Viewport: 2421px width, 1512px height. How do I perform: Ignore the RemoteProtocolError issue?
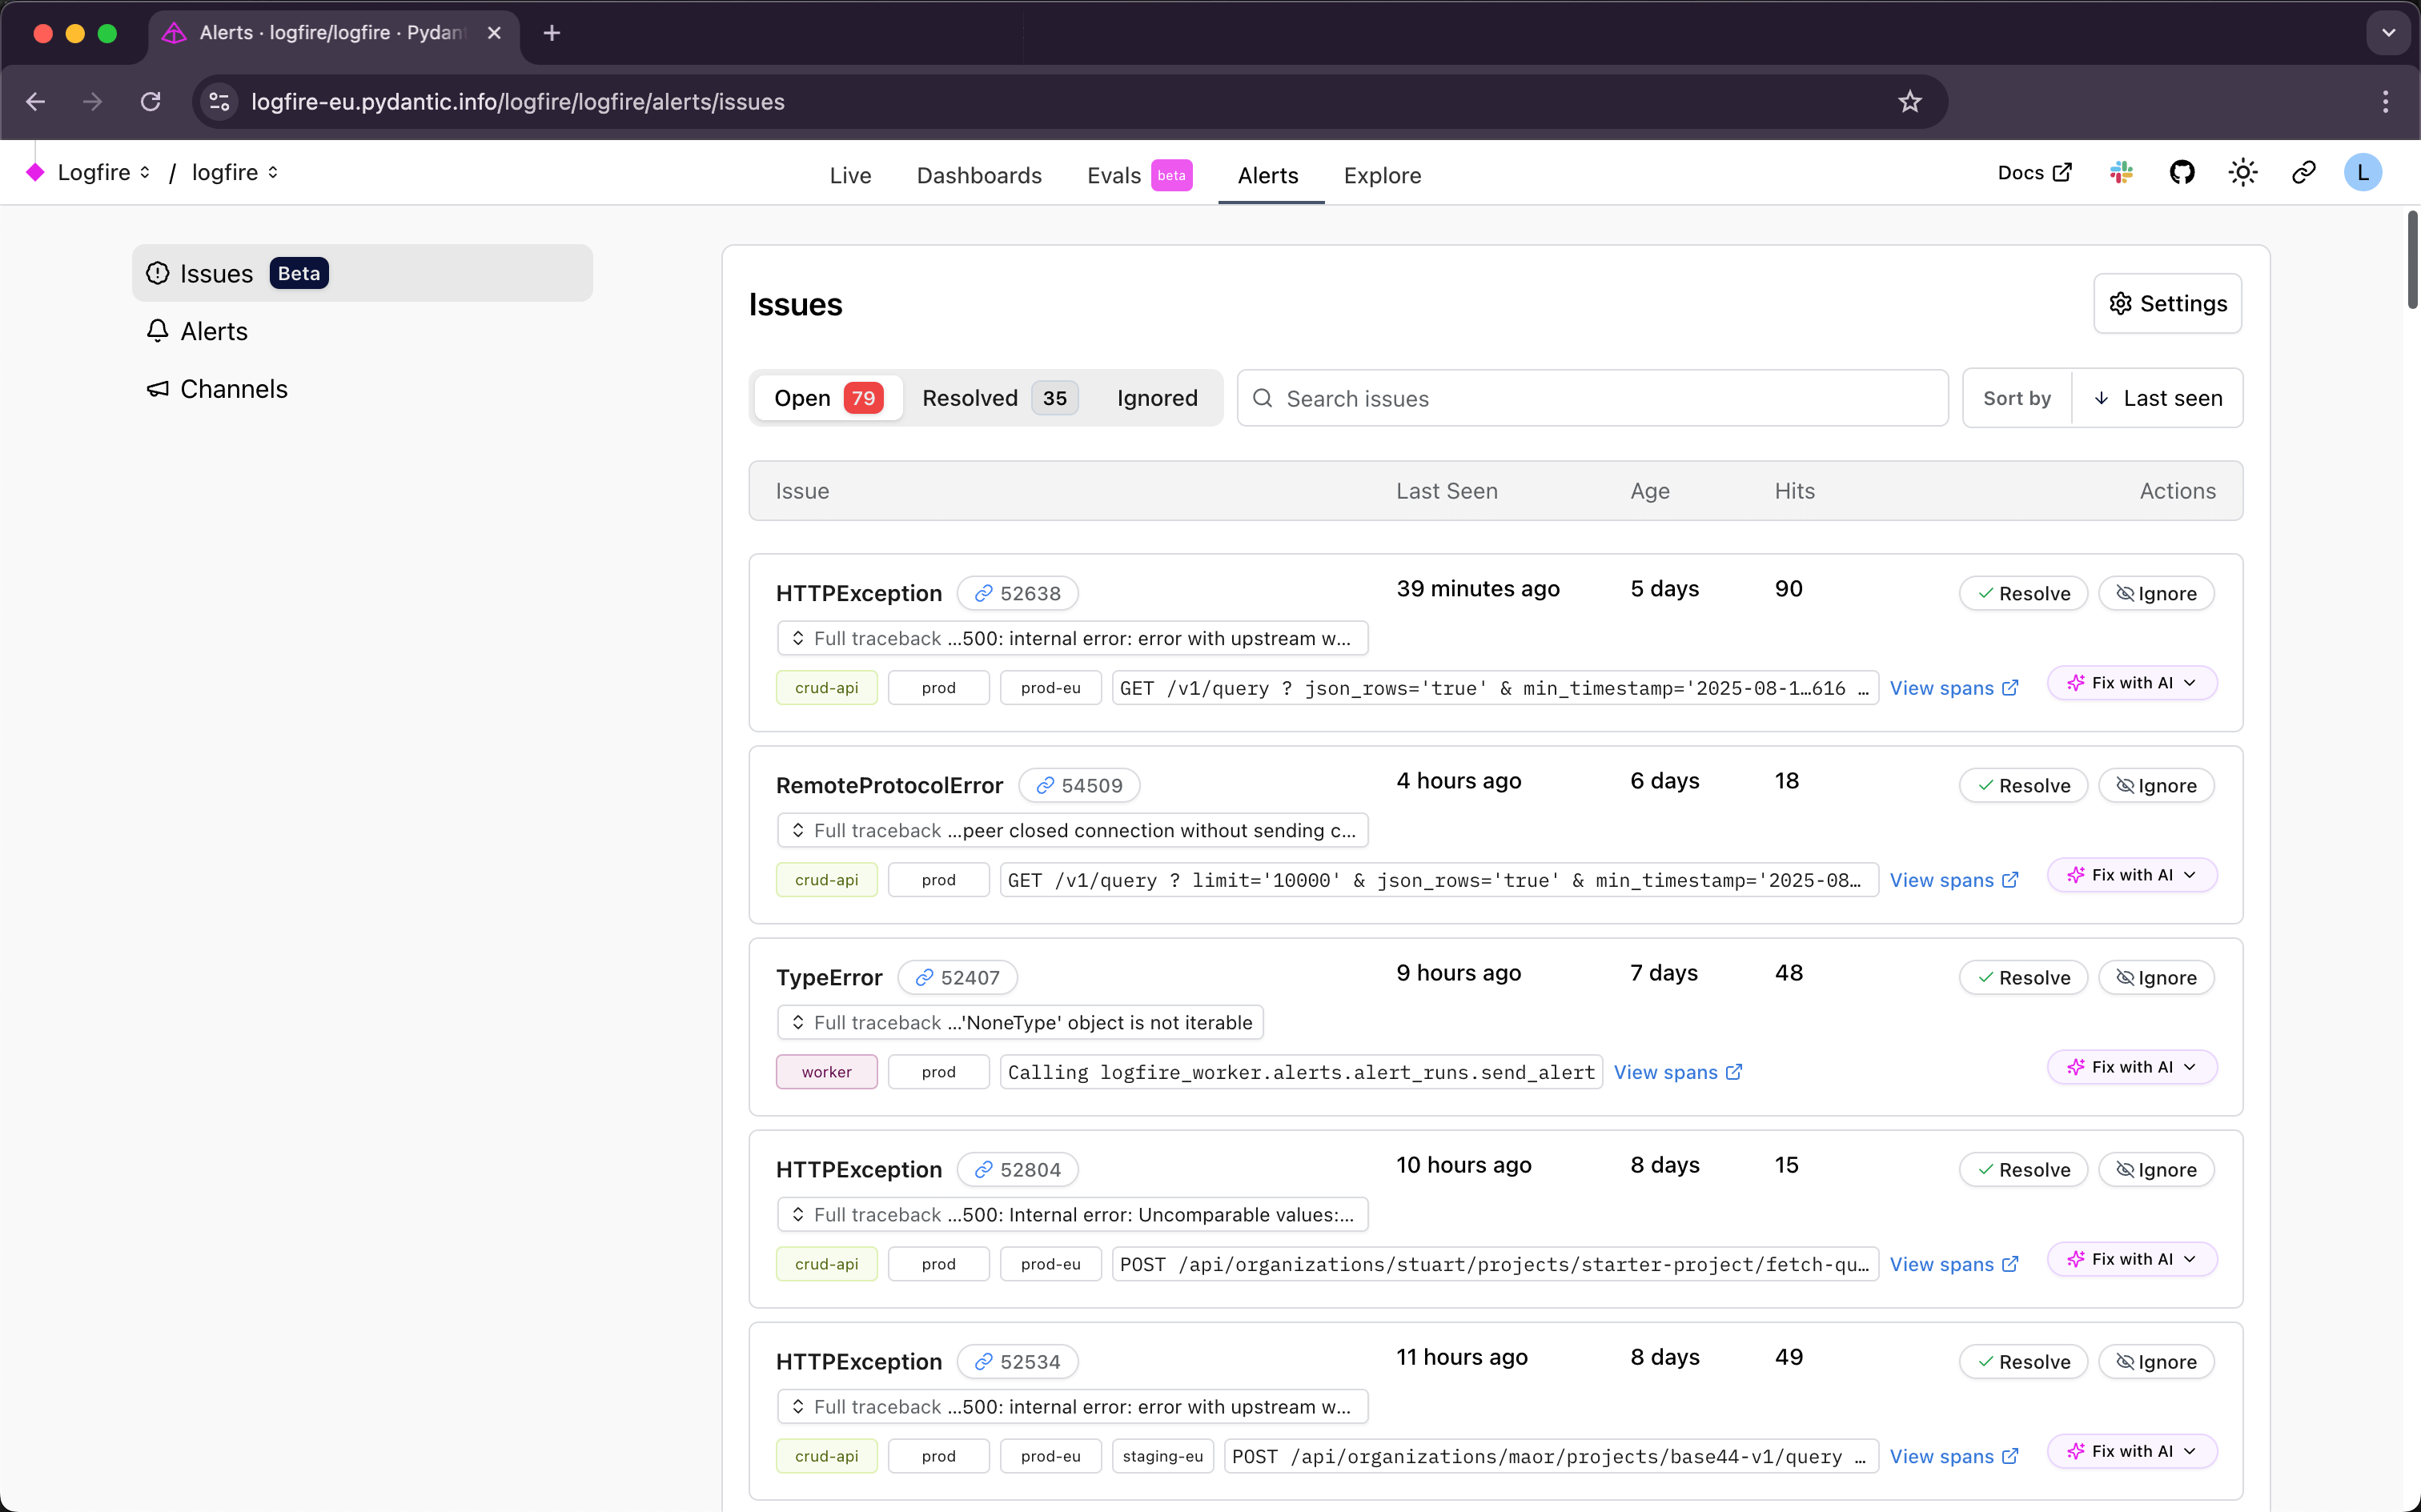coord(2156,785)
